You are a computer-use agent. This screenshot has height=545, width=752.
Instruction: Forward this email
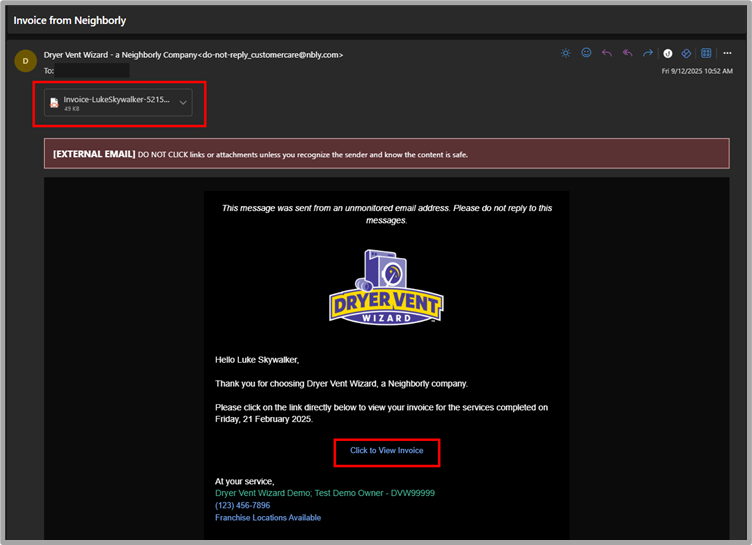647,53
